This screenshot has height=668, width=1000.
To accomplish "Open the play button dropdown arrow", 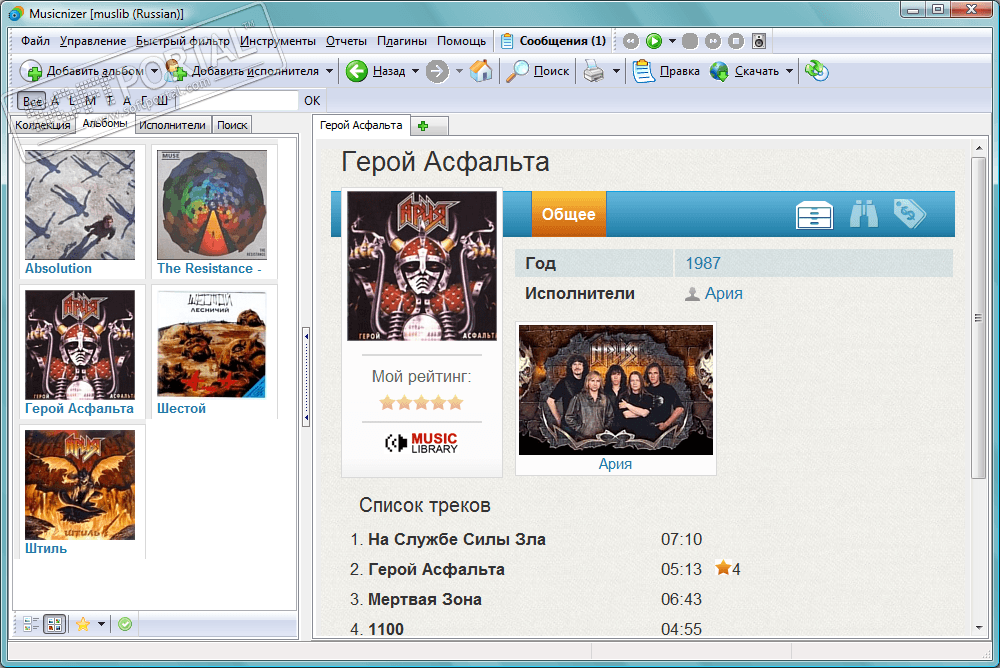I will coord(672,41).
